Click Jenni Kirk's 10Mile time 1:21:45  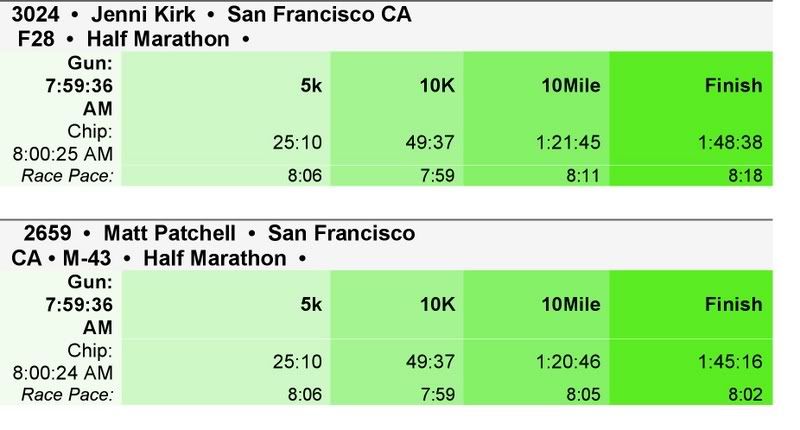pos(568,142)
